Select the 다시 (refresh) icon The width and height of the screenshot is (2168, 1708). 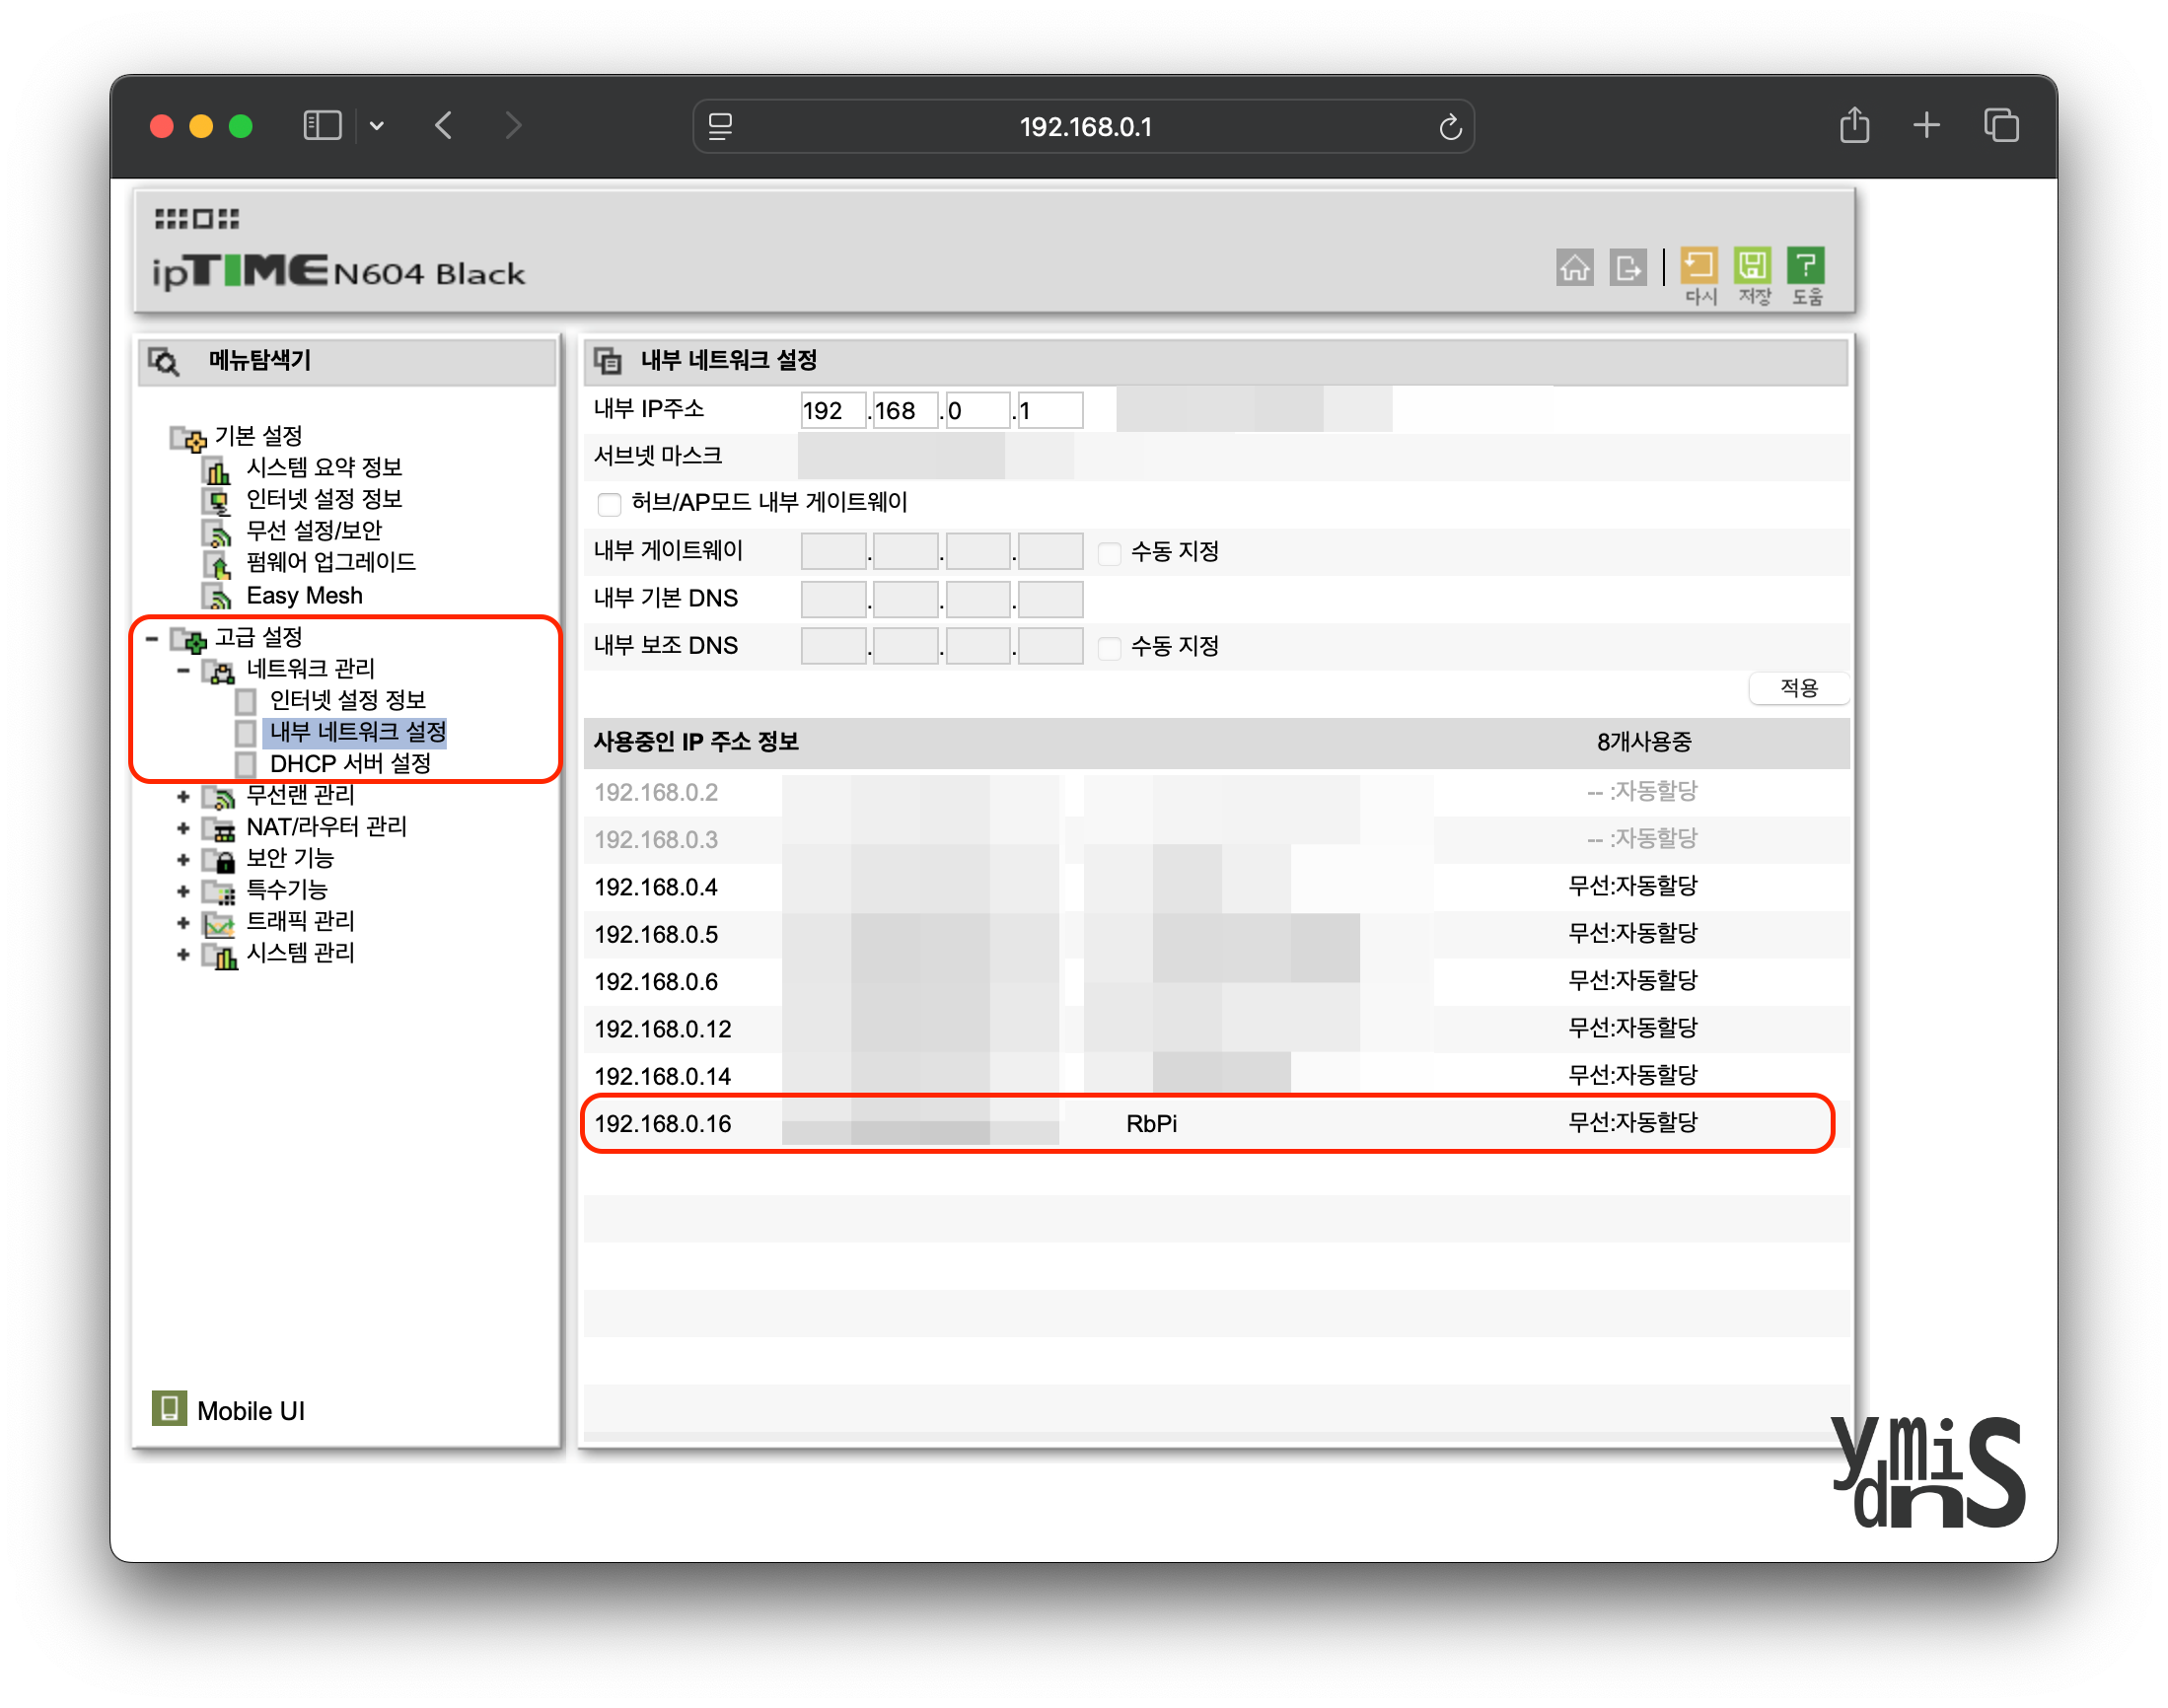point(1698,264)
